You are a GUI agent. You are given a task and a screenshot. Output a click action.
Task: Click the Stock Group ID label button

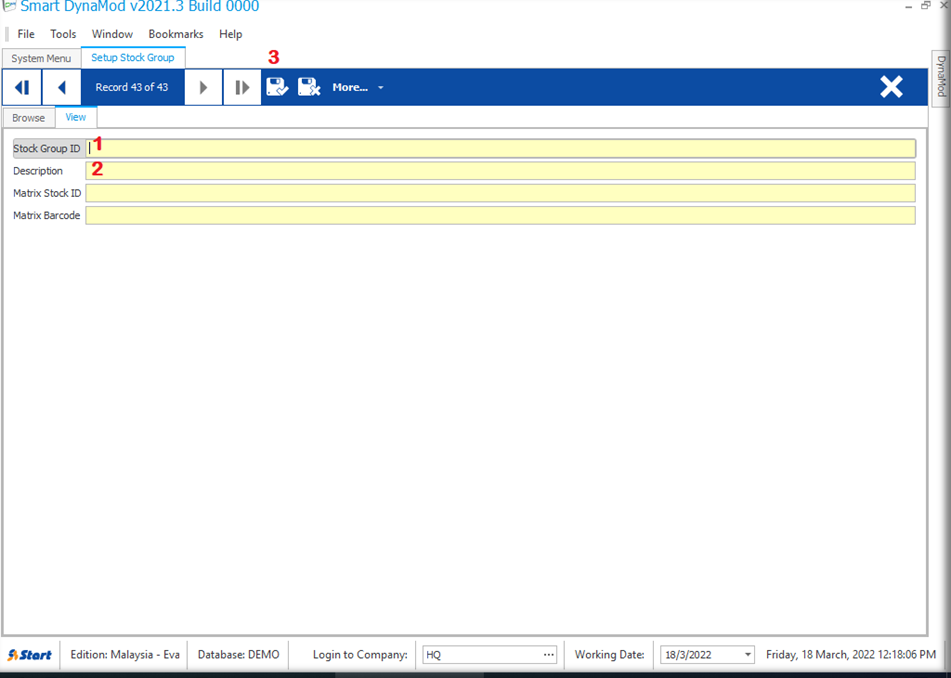47,149
